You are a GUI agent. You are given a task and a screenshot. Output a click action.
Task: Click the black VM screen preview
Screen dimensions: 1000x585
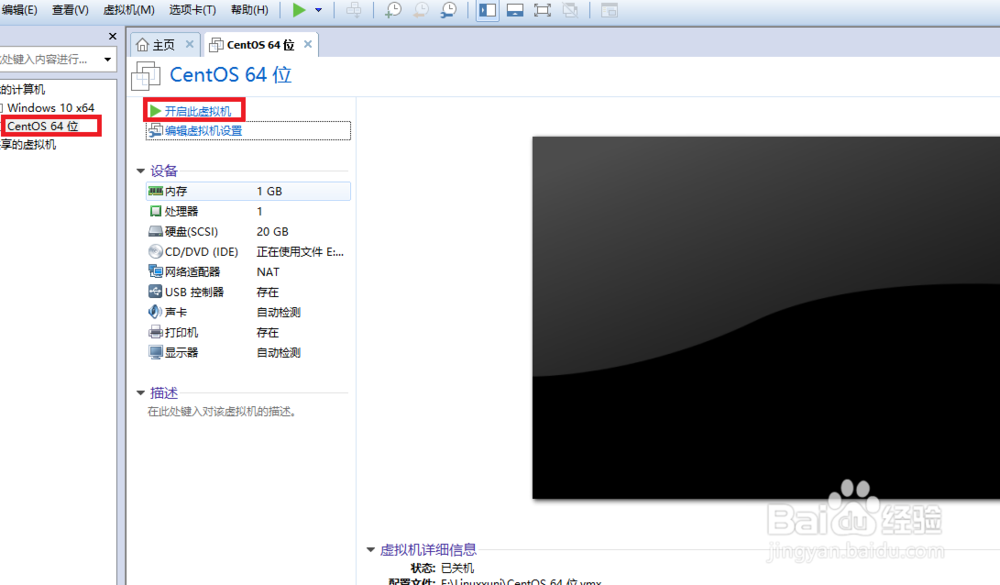(766, 317)
